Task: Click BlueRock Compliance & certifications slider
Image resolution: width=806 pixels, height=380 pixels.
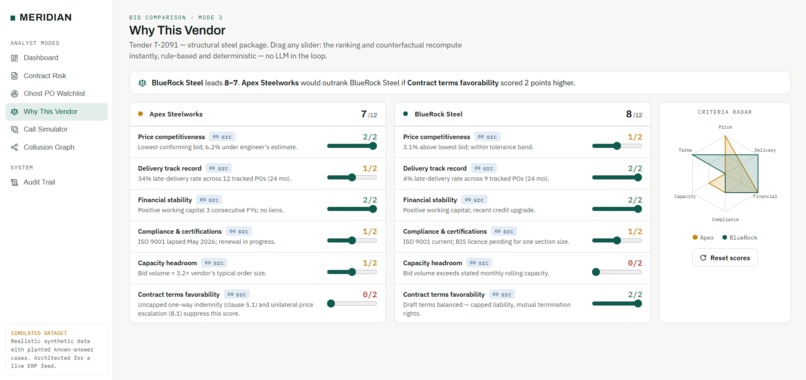Action: point(617,241)
